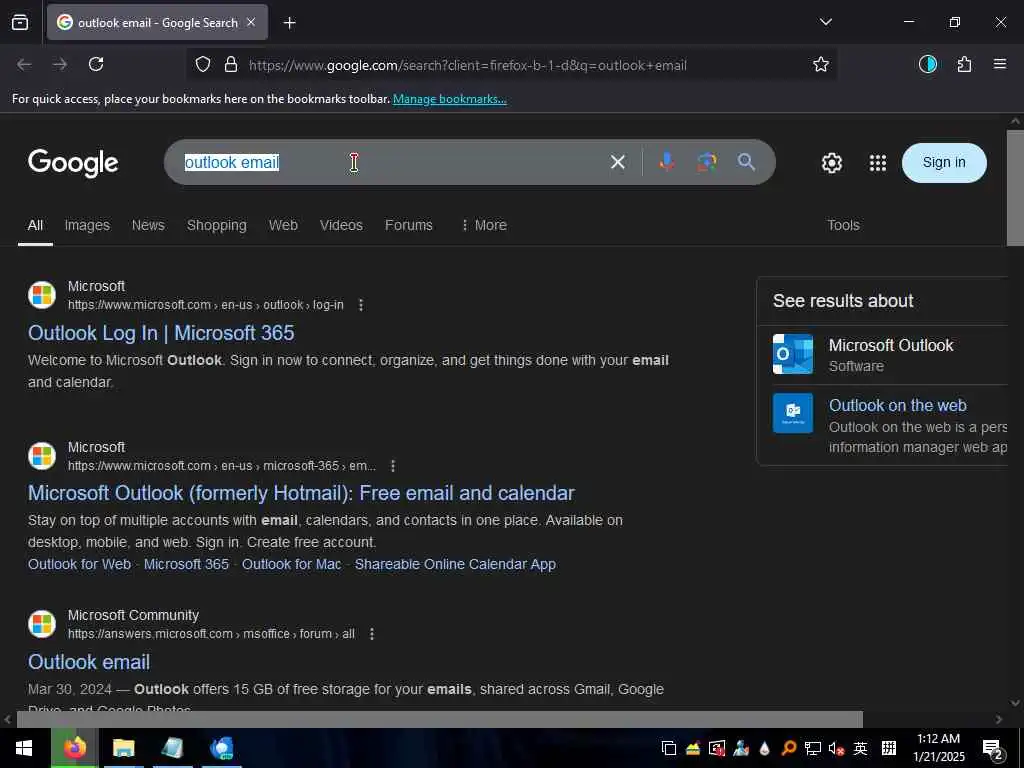
Task: Open Microsoft 365 sitelink
Action: point(186,564)
